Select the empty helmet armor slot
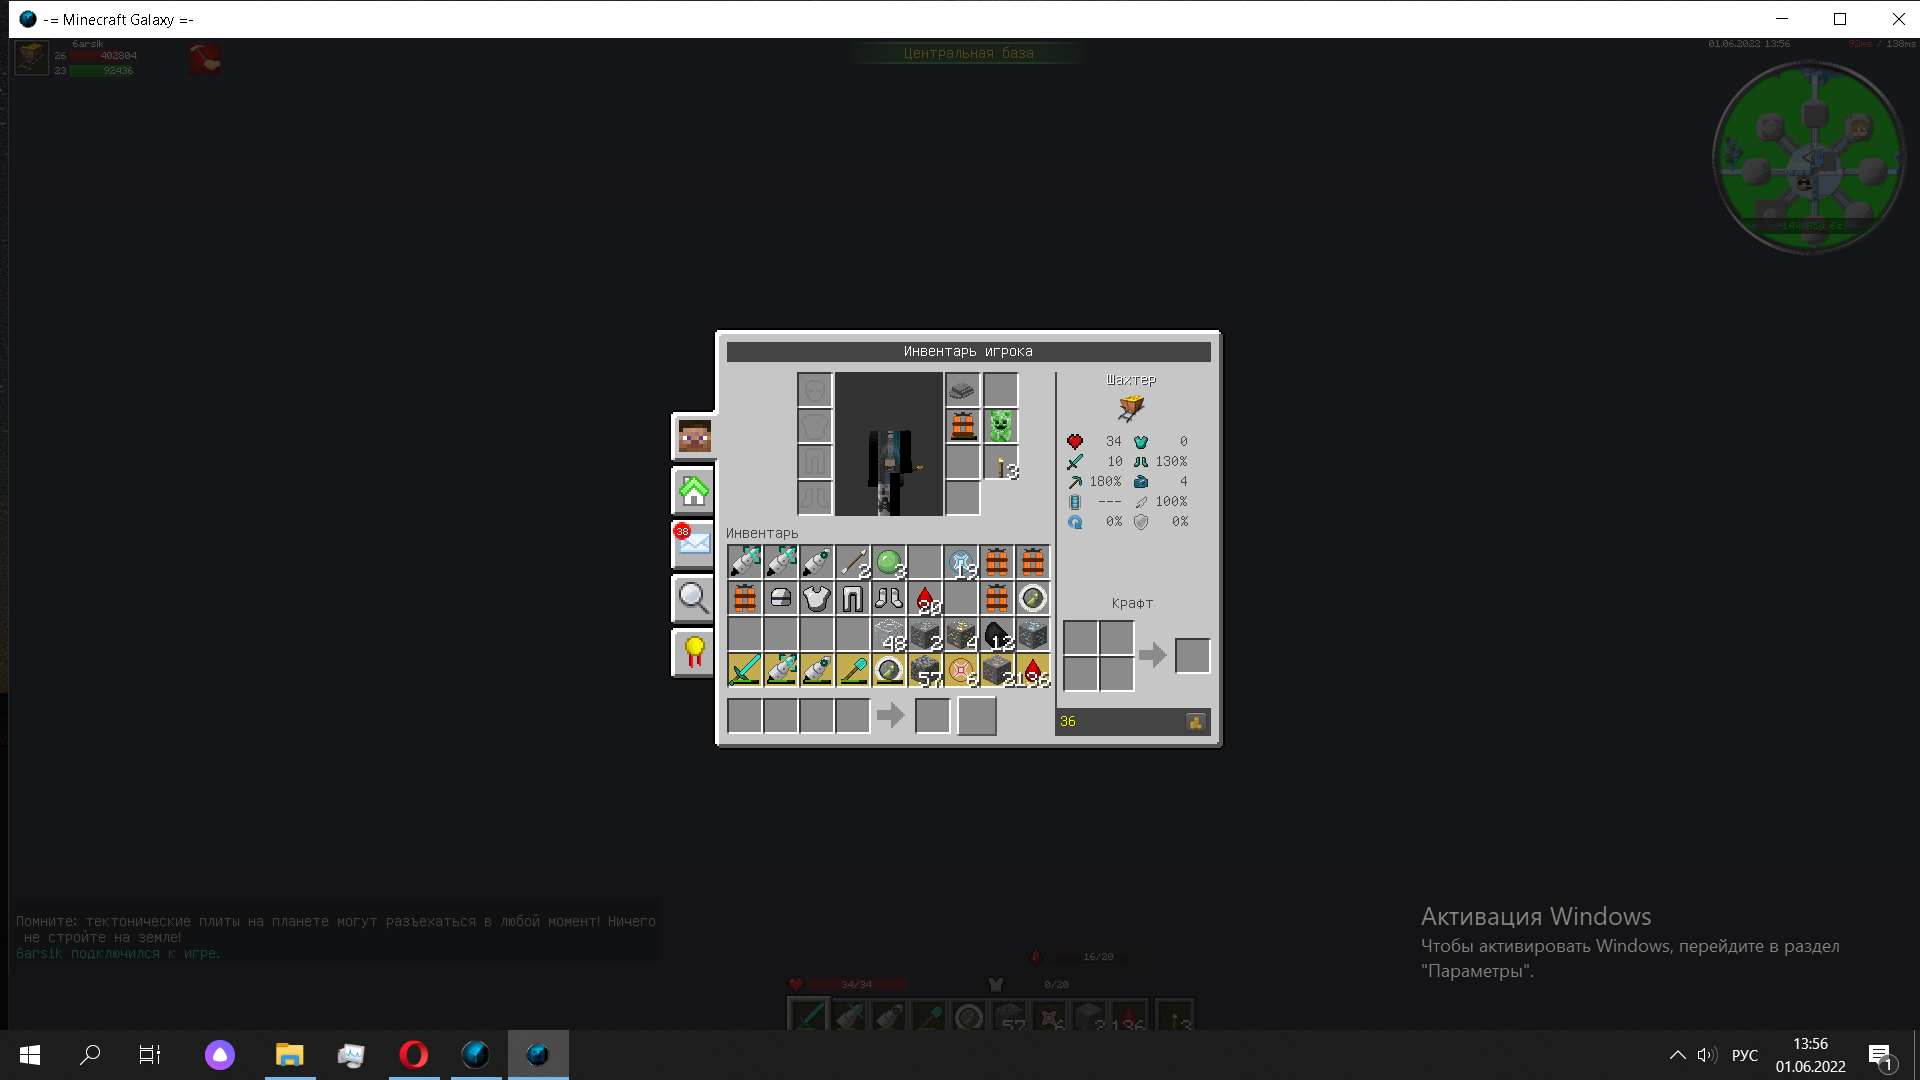The image size is (1920, 1080). coord(815,390)
